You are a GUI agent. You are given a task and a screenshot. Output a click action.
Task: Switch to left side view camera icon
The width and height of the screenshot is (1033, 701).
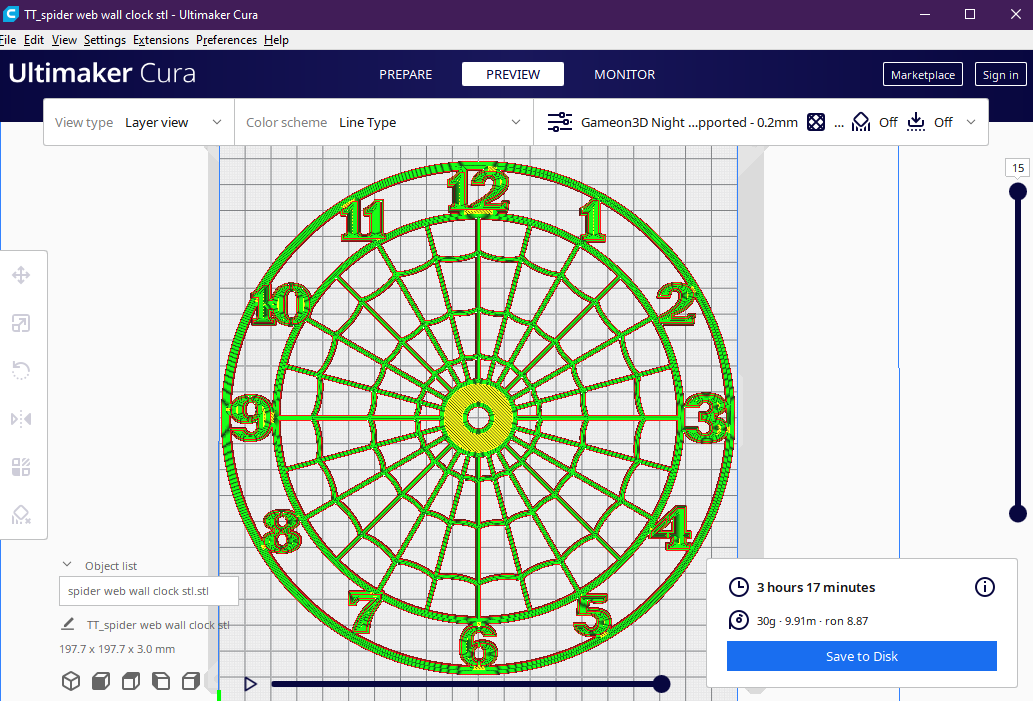pos(161,681)
